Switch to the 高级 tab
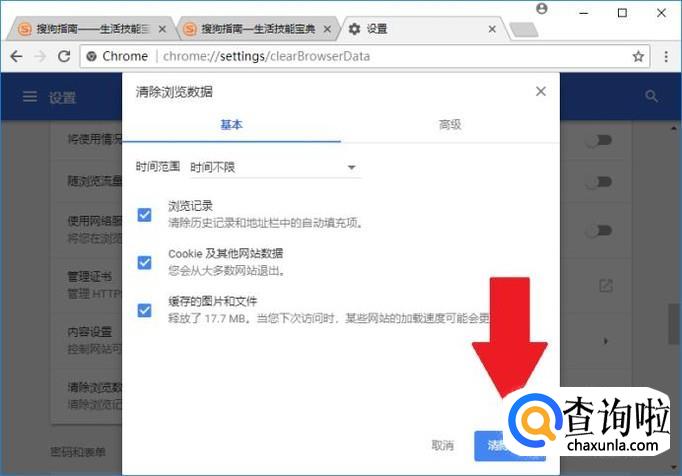 click(450, 125)
